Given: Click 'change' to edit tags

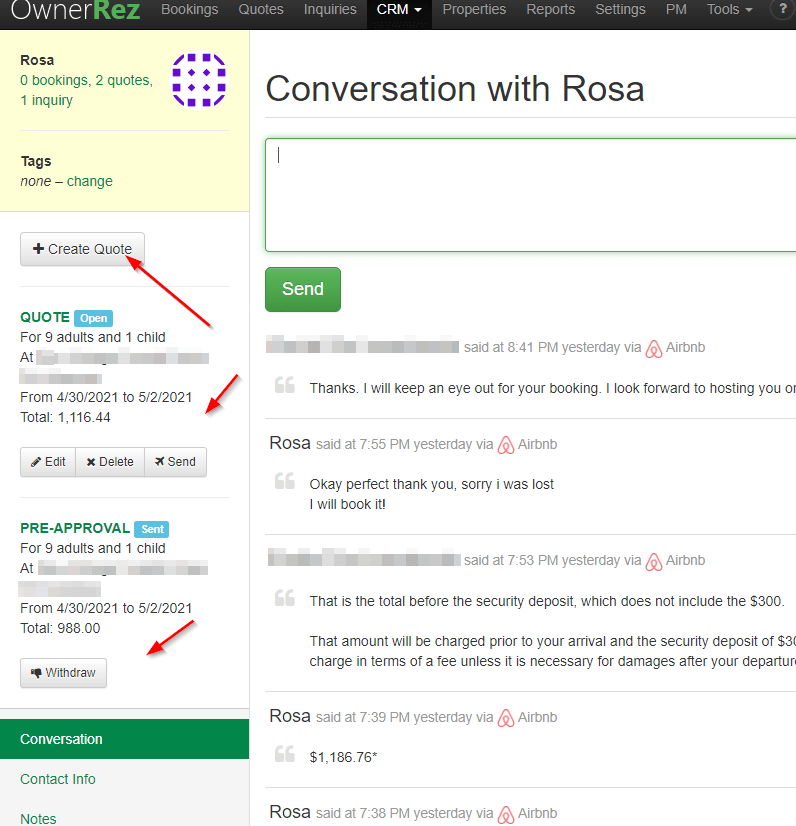Looking at the screenshot, I should [x=90, y=181].
